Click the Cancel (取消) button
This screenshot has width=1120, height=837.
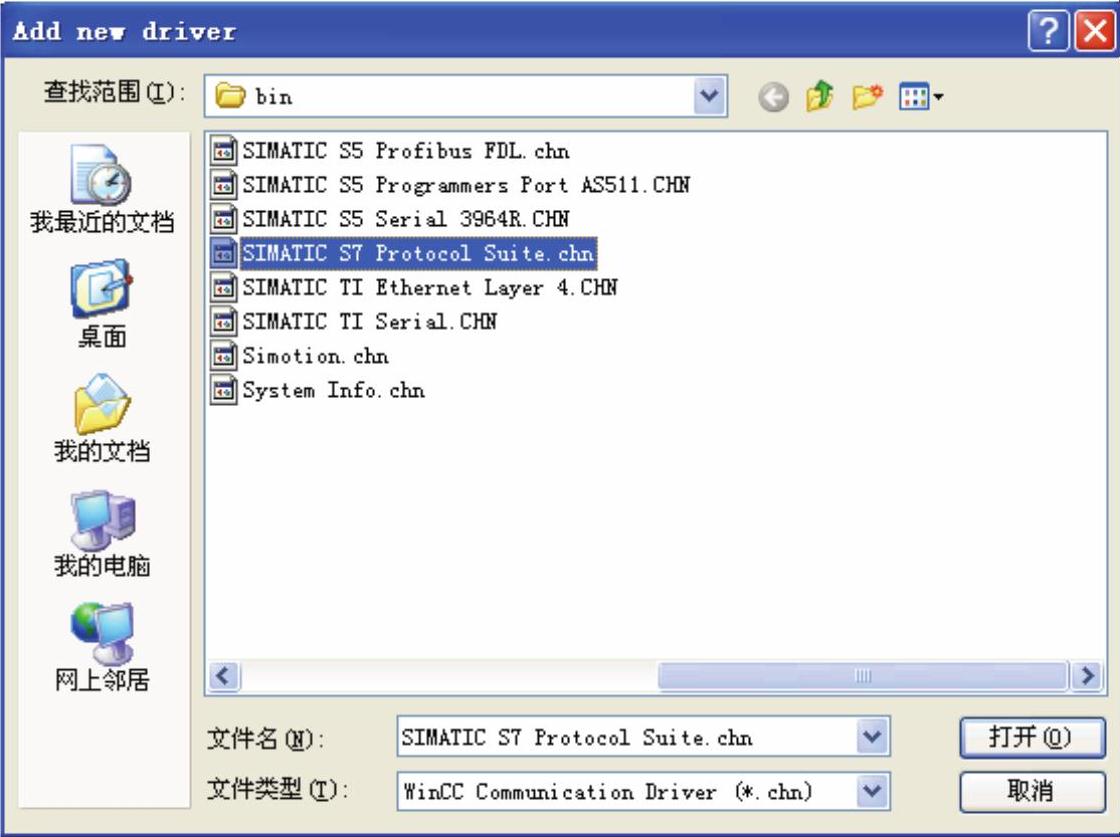(x=1031, y=791)
